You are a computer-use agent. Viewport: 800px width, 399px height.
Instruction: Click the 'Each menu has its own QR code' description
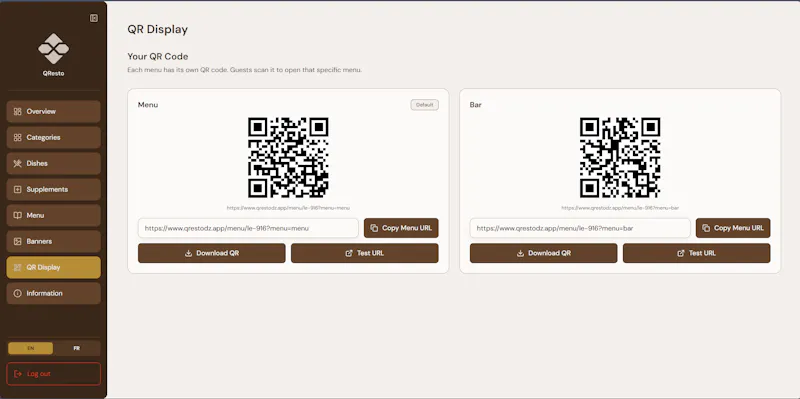(244, 70)
